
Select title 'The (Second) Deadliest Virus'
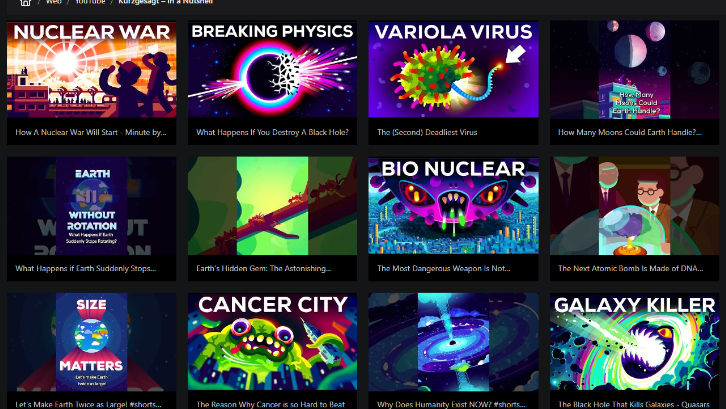point(427,132)
